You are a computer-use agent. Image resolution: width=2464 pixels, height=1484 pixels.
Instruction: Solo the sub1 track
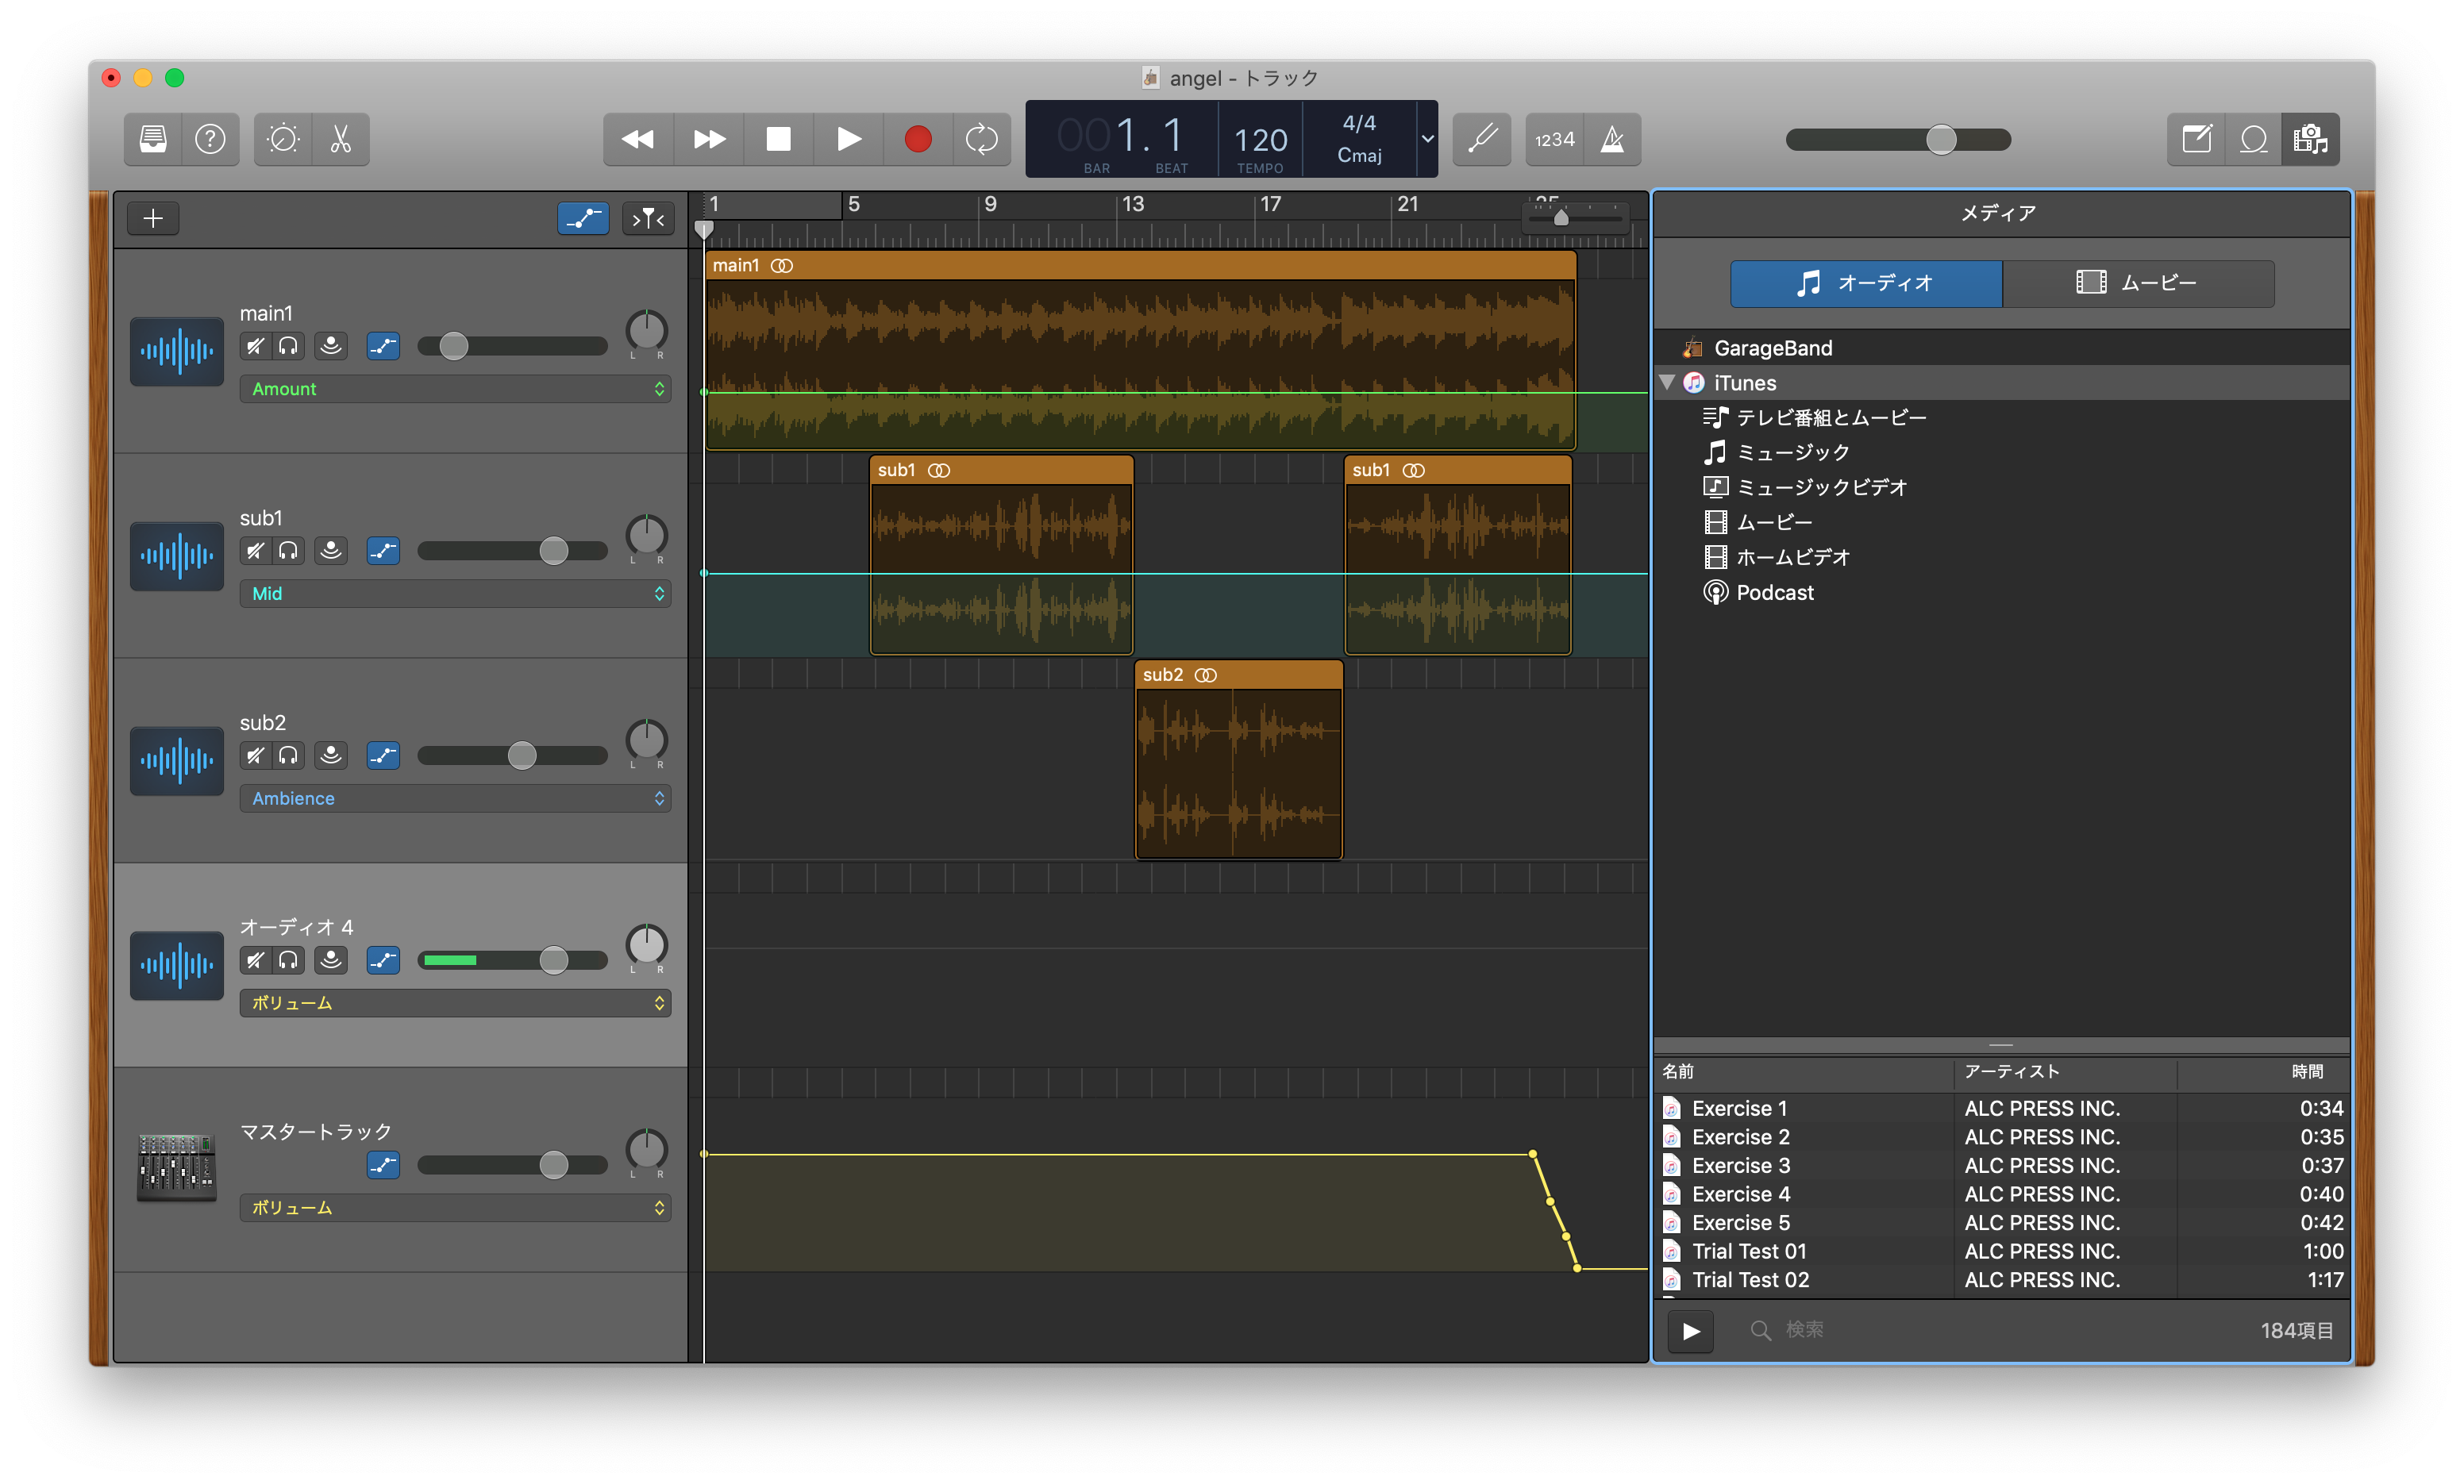[288, 551]
